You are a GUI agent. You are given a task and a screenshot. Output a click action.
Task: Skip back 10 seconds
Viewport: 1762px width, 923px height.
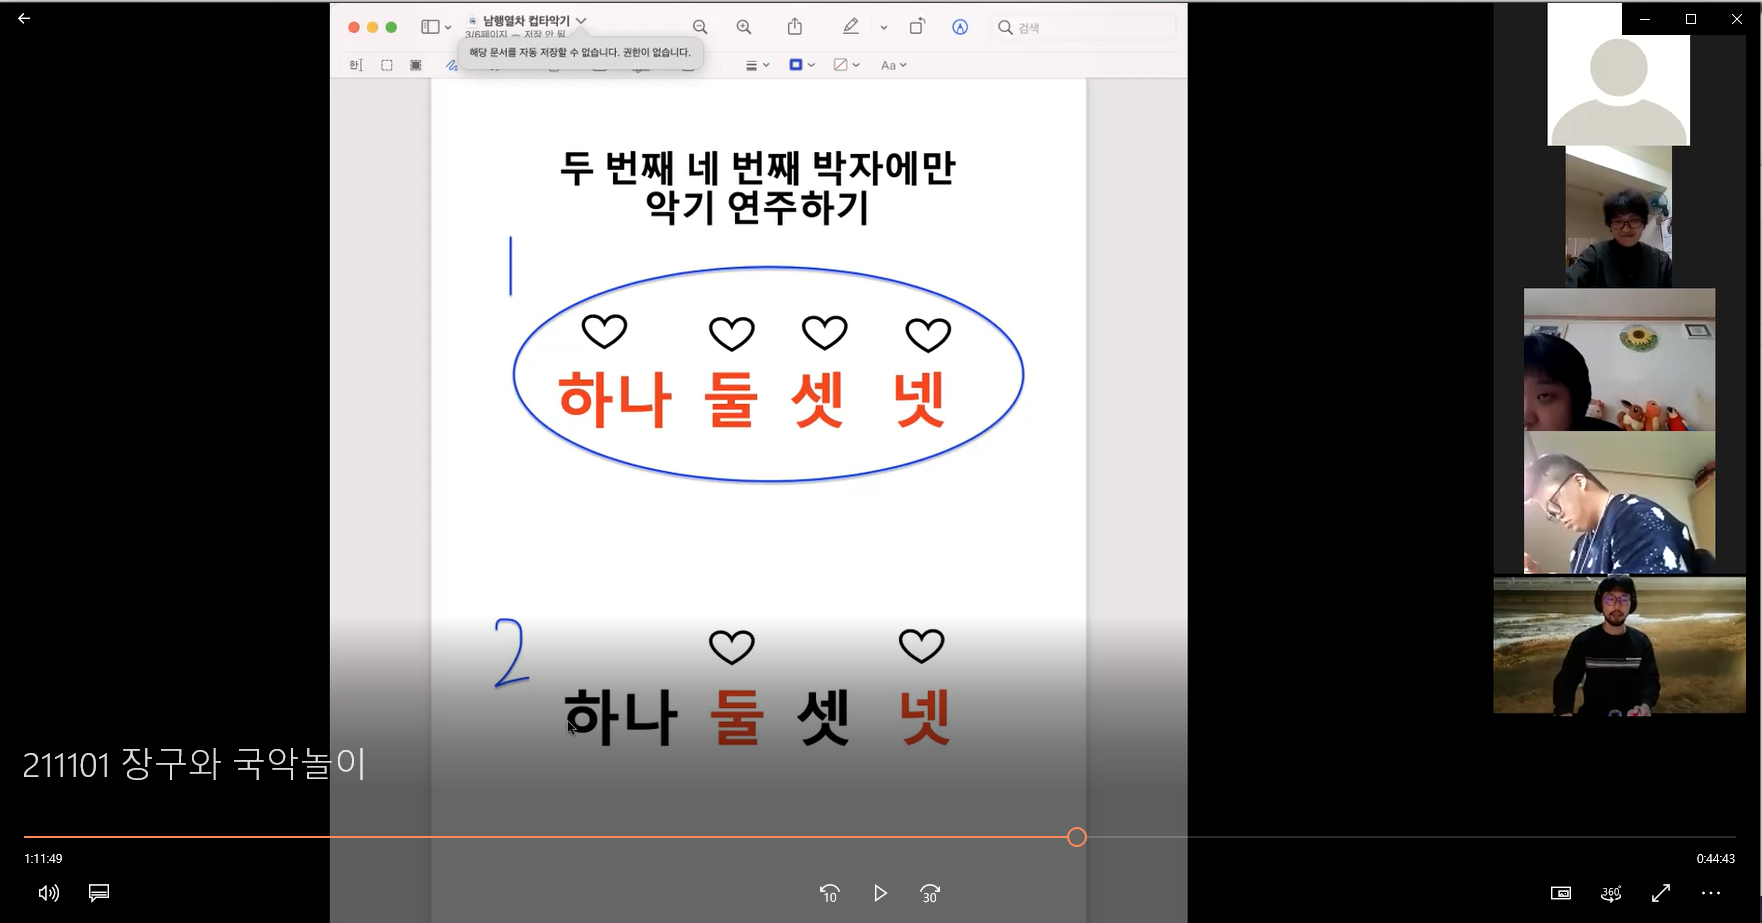(x=829, y=893)
